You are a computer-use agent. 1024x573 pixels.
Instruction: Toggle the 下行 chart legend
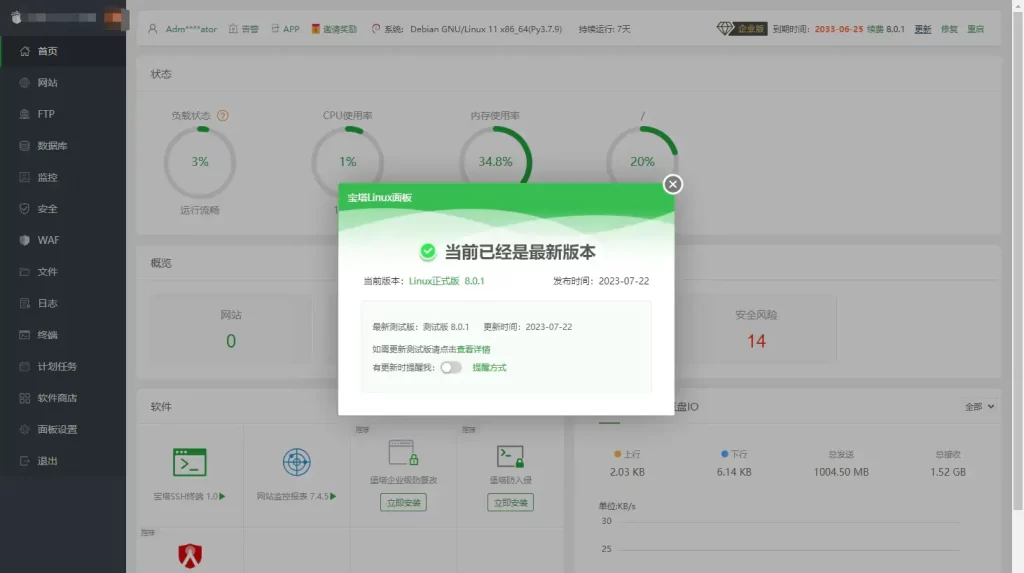coord(734,454)
